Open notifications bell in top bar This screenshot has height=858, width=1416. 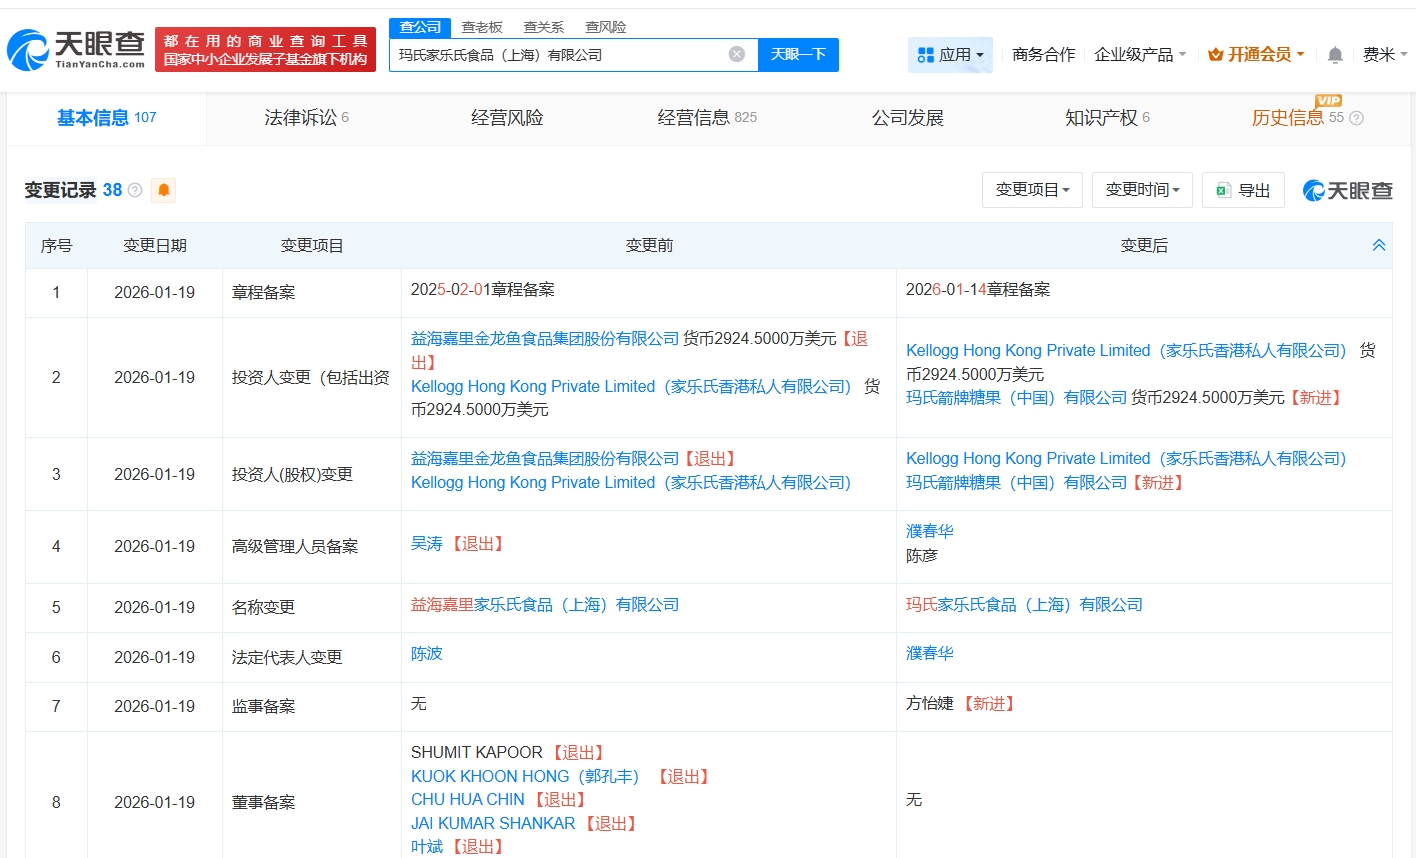pos(1335,55)
